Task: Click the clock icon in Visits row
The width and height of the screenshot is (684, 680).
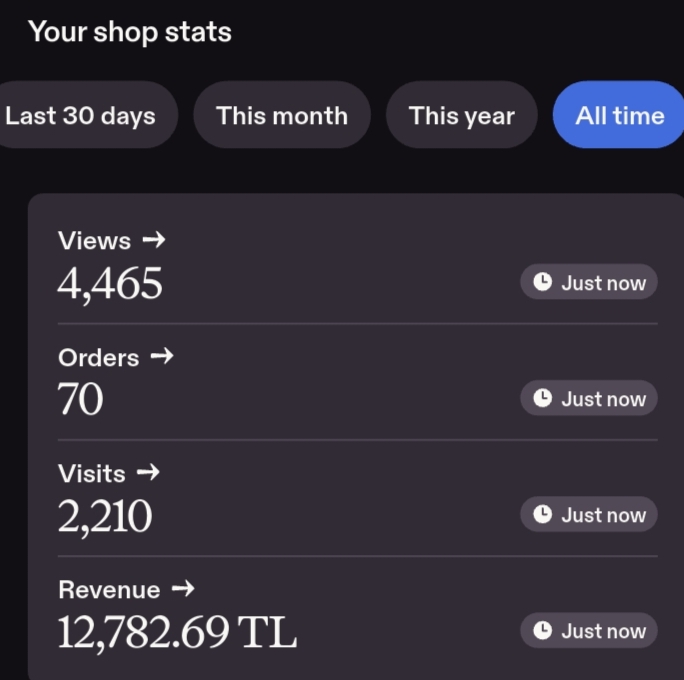Action: (543, 514)
